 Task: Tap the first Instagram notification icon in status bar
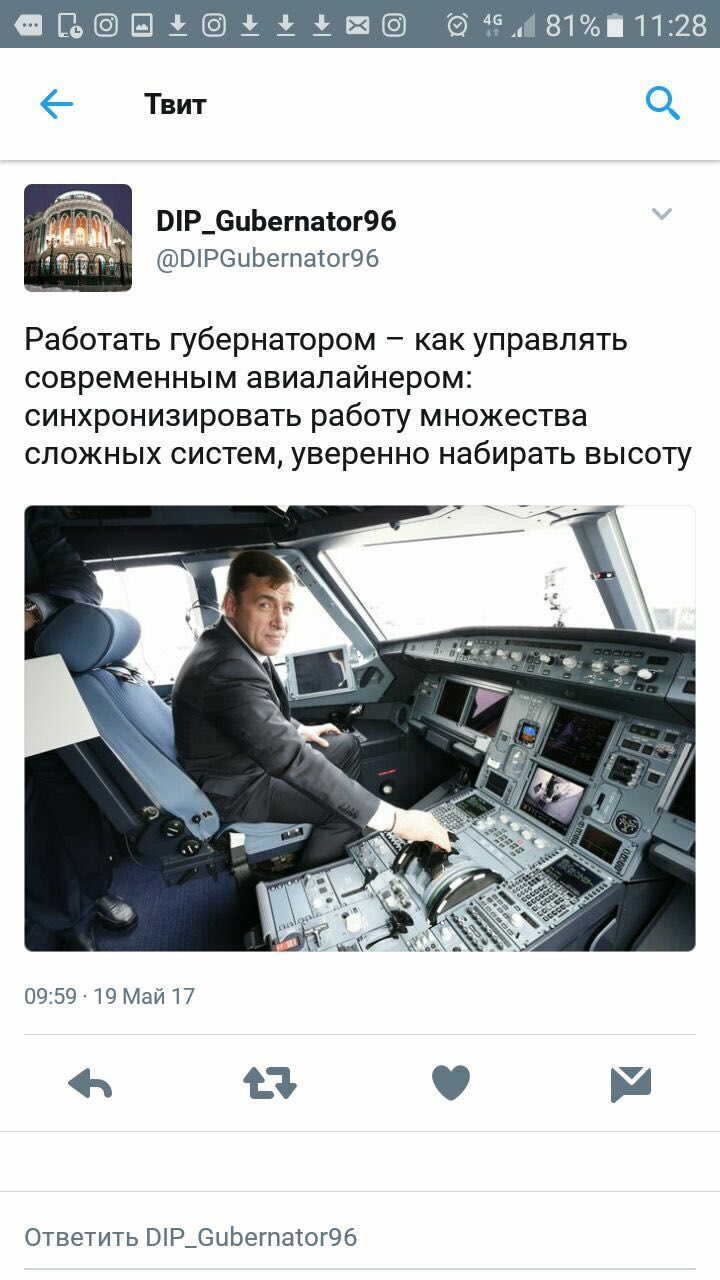point(106,25)
